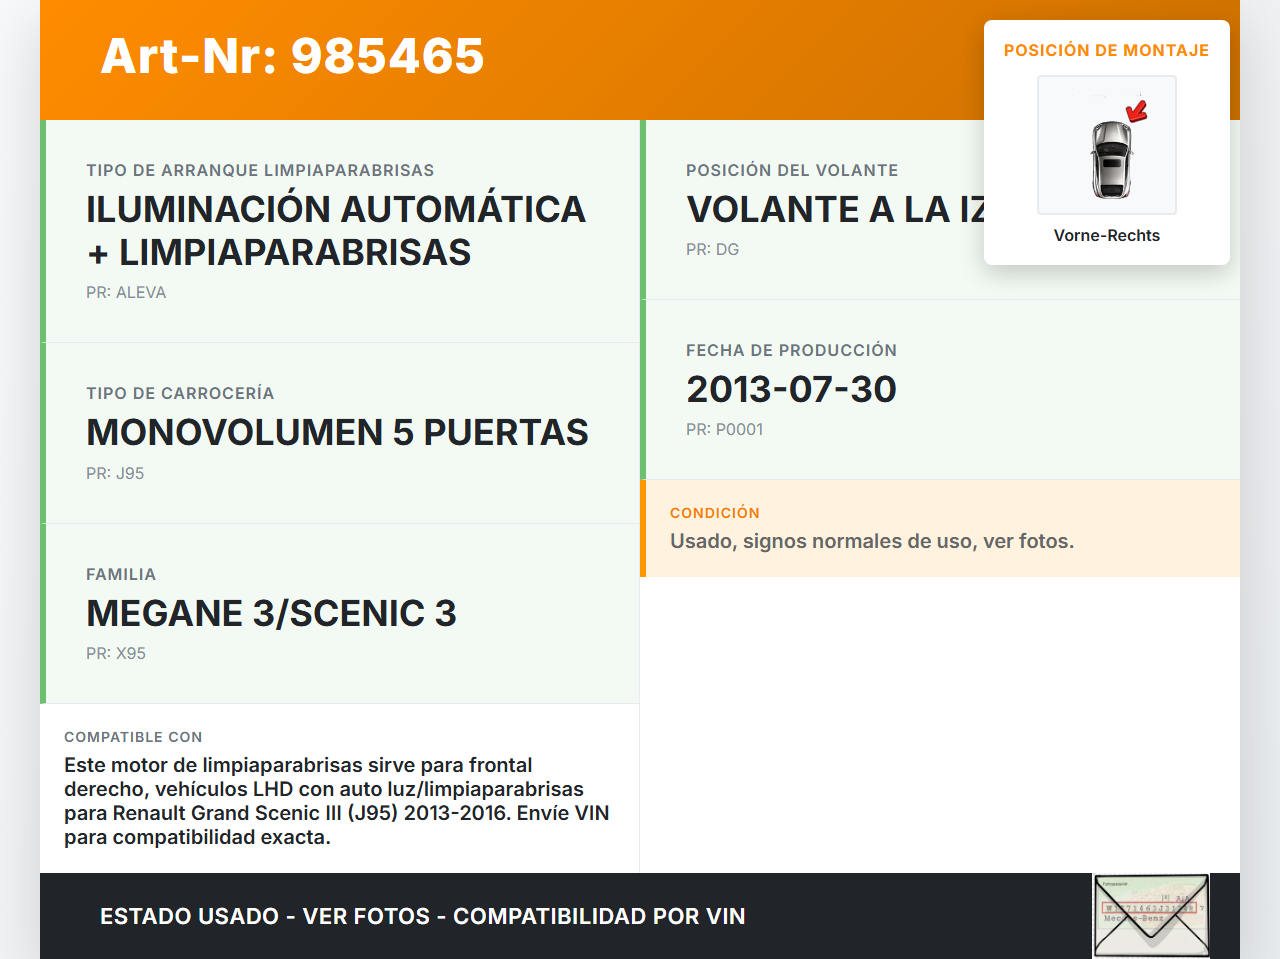The height and width of the screenshot is (959, 1280).
Task: Click FECHA DE PRODUCCIÓN label
Action: (791, 350)
